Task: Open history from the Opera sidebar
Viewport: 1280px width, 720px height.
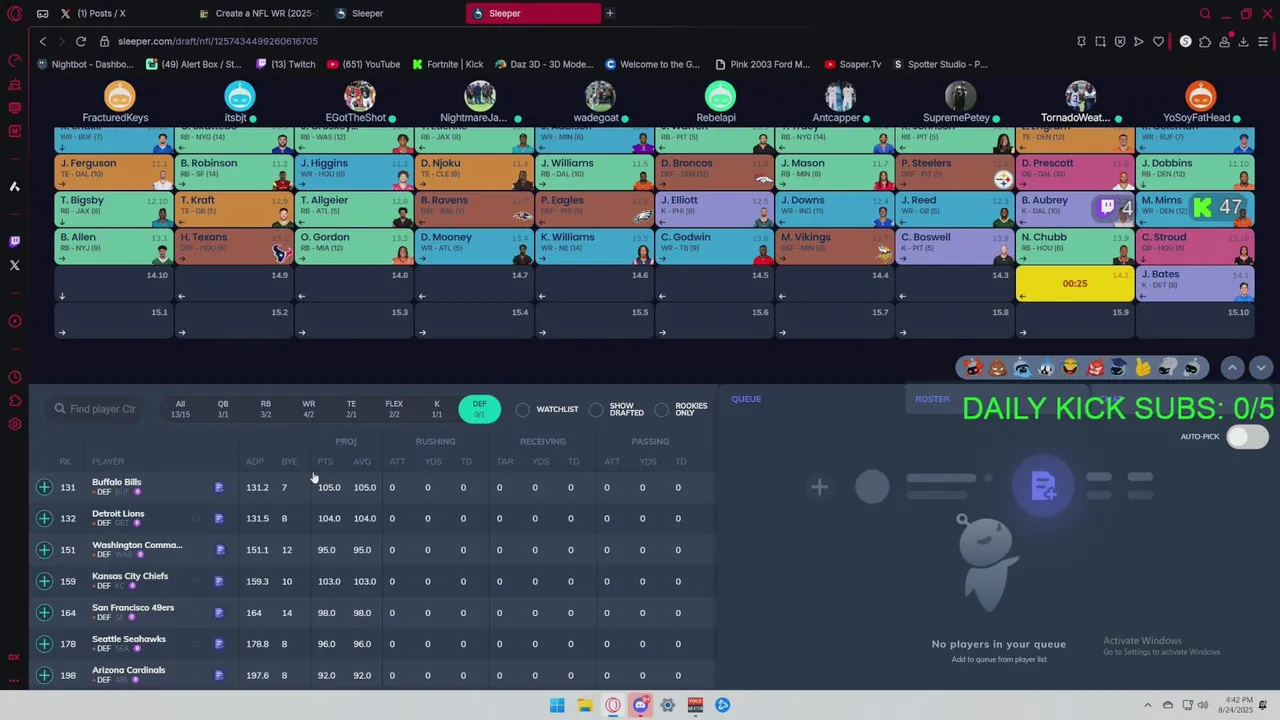Action: (x=14, y=377)
